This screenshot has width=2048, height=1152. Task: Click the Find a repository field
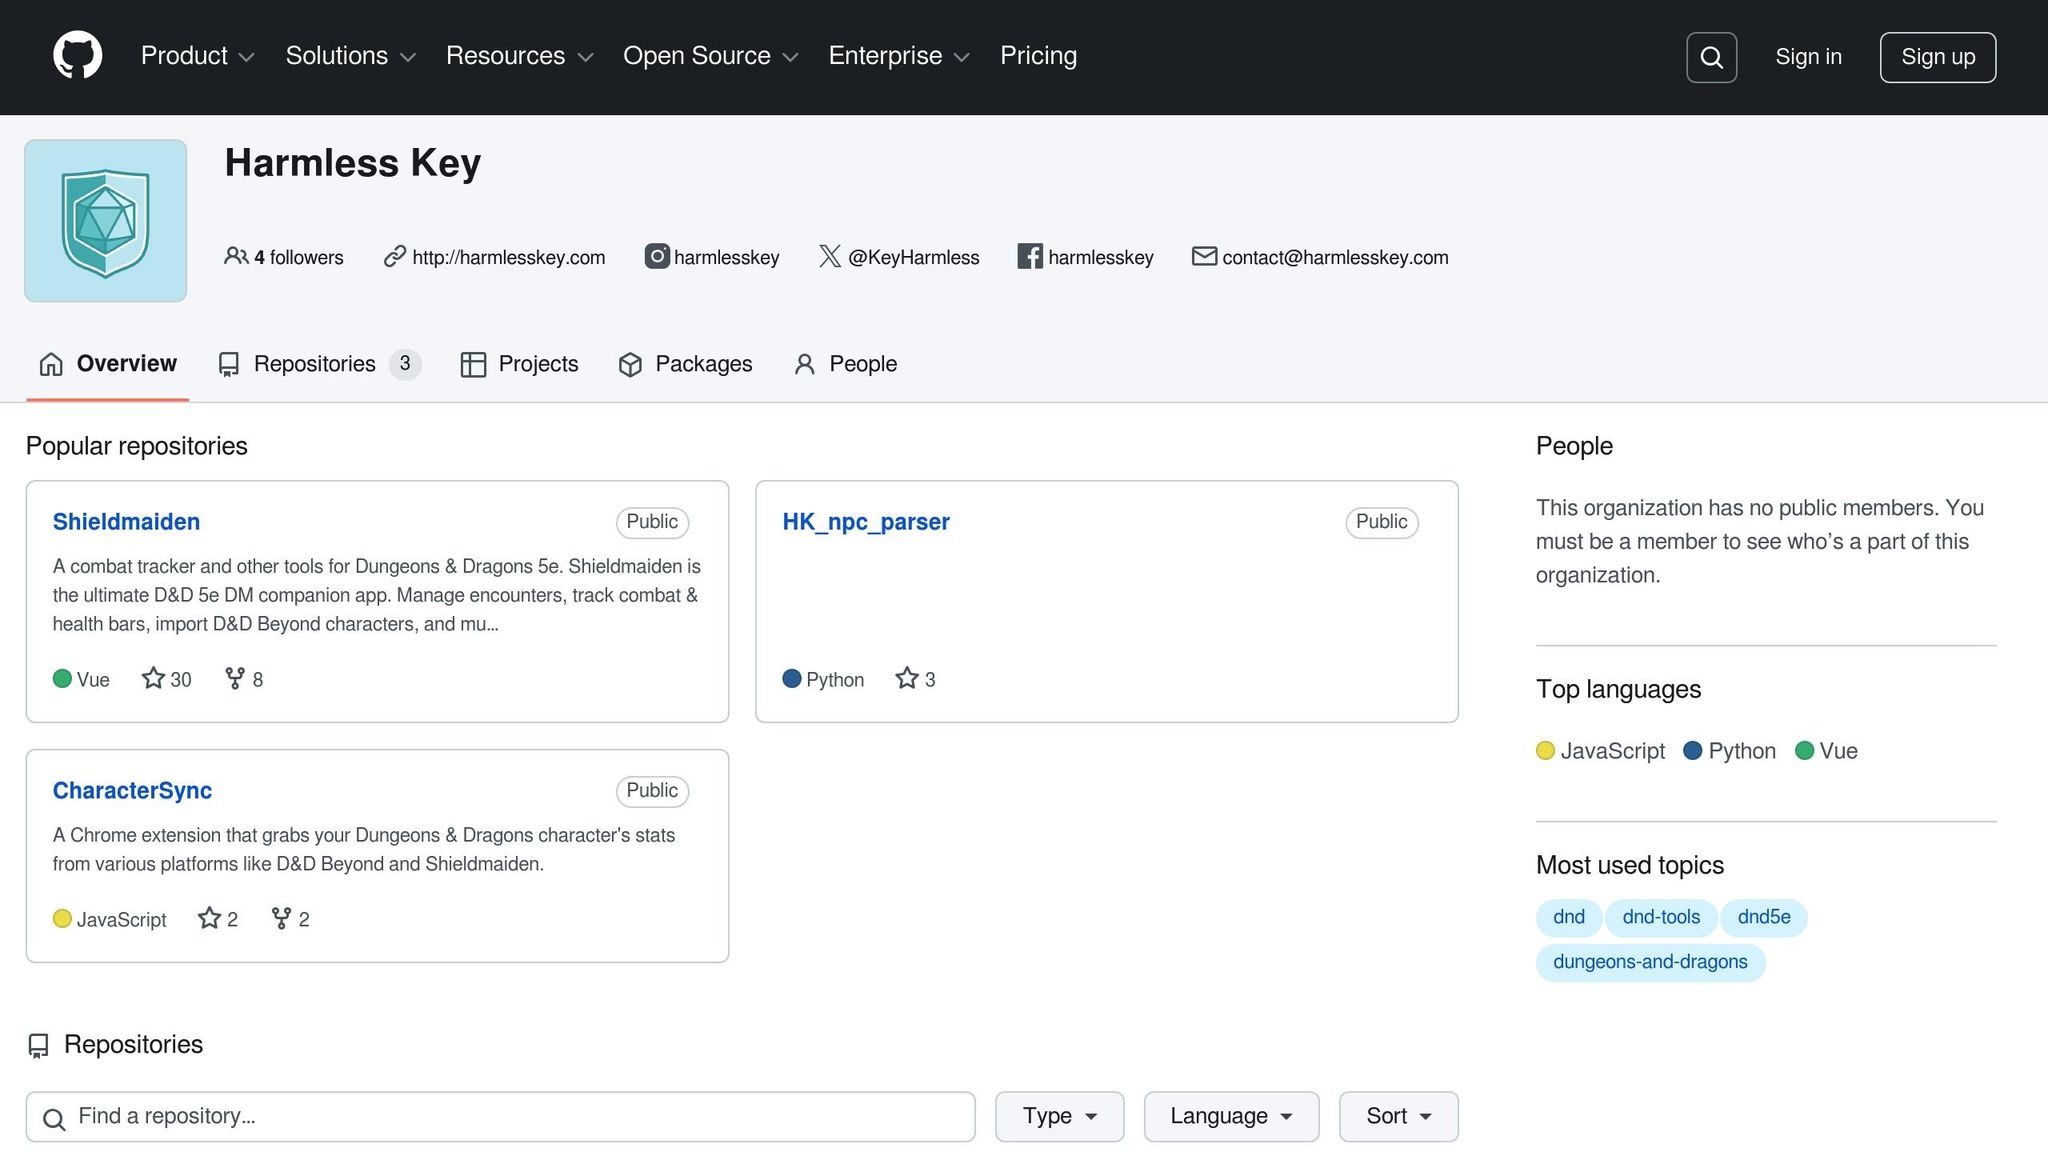point(500,1116)
